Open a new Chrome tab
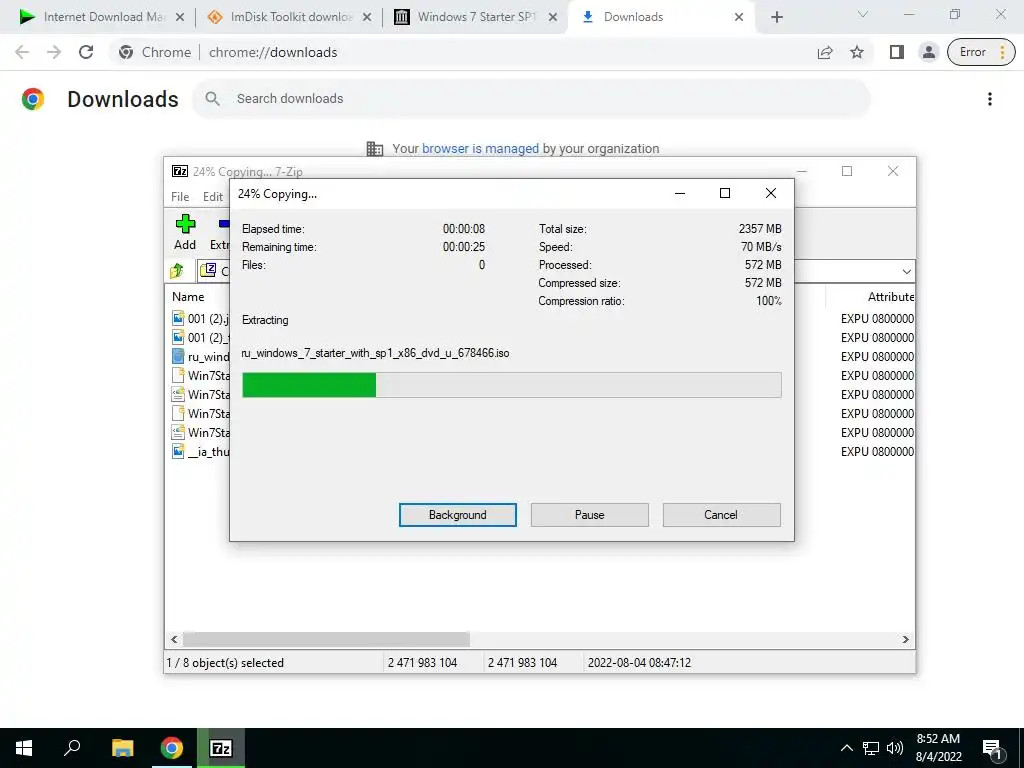Image resolution: width=1024 pixels, height=768 pixels. (776, 17)
